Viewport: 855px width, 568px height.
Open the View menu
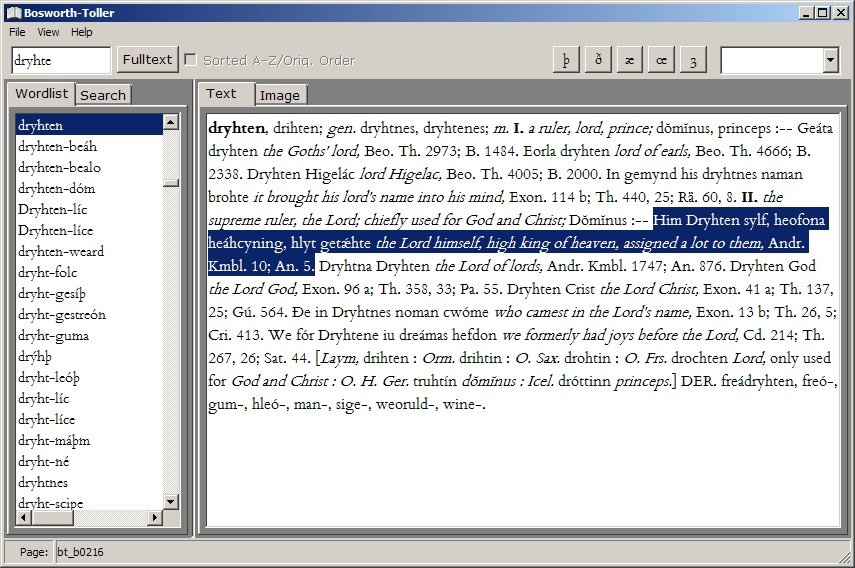pyautogui.click(x=48, y=32)
